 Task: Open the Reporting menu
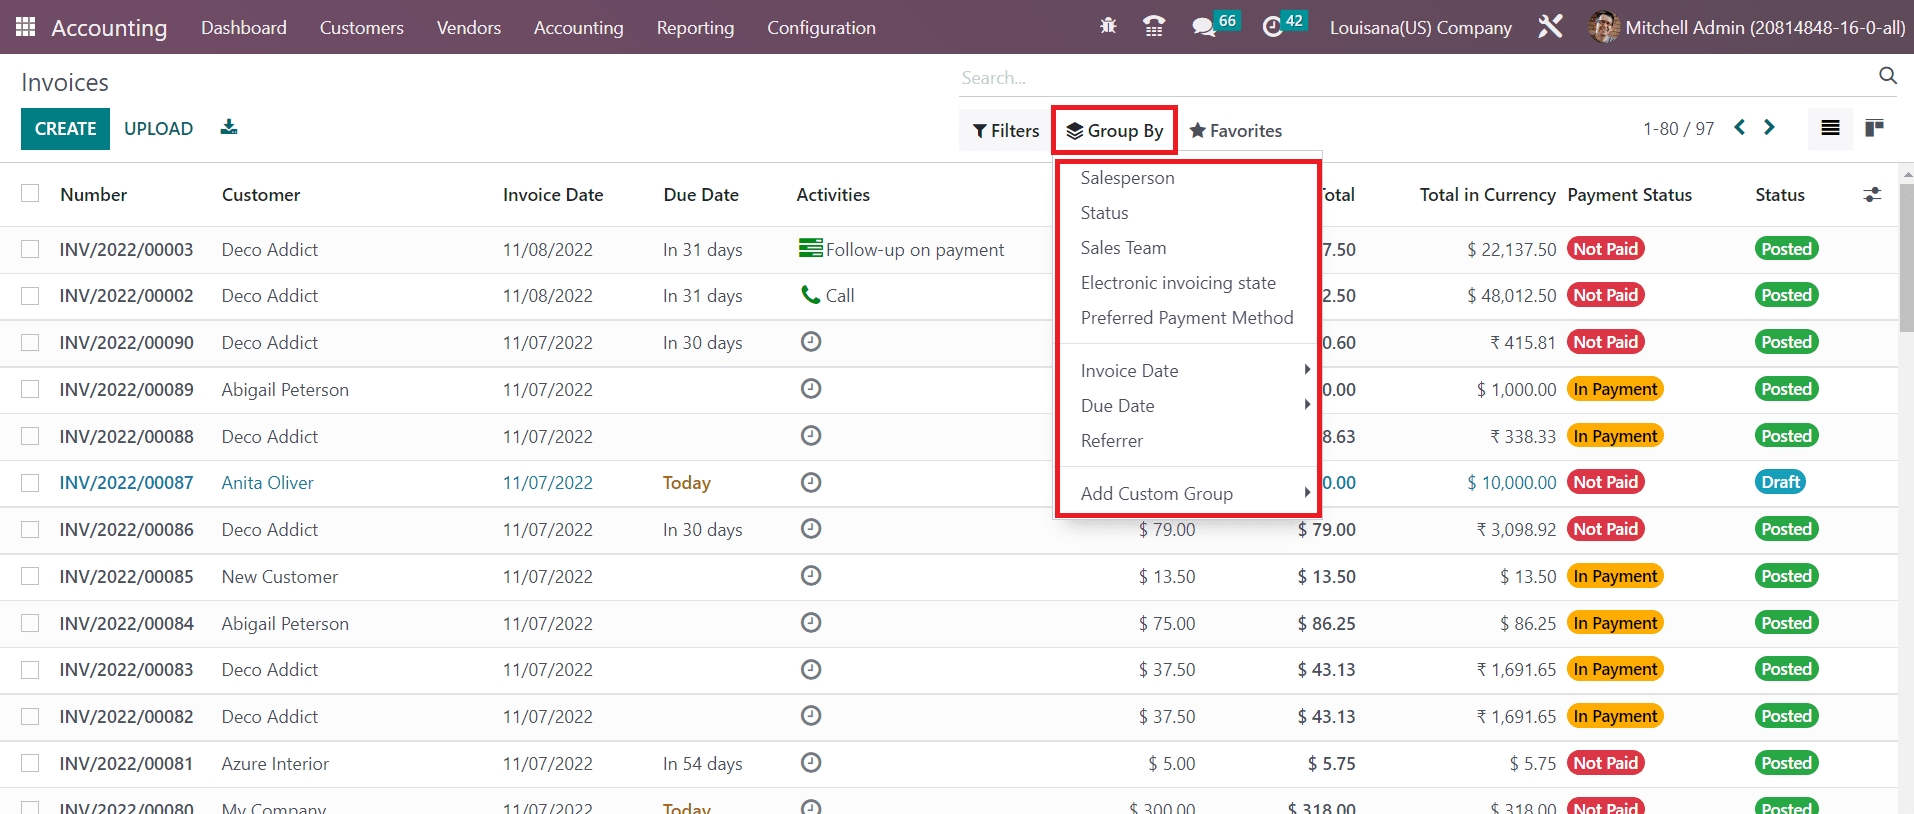[695, 28]
